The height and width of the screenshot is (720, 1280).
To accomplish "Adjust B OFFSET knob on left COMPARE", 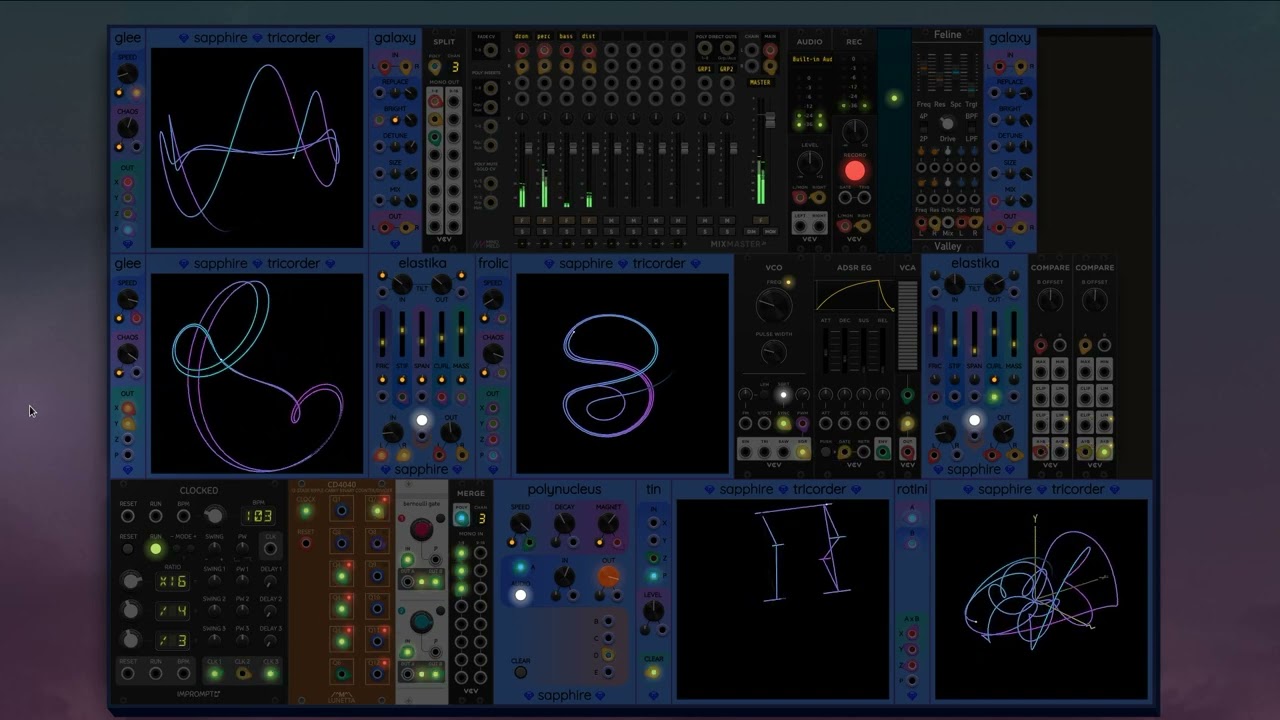I will coord(1050,301).
